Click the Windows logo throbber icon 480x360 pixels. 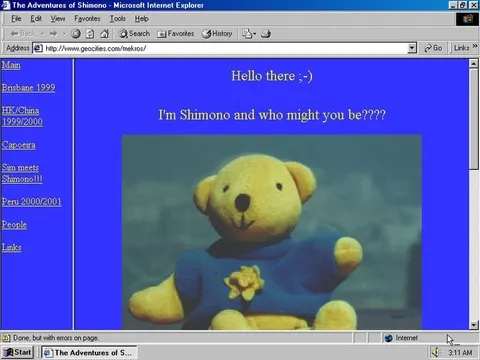coord(467,19)
